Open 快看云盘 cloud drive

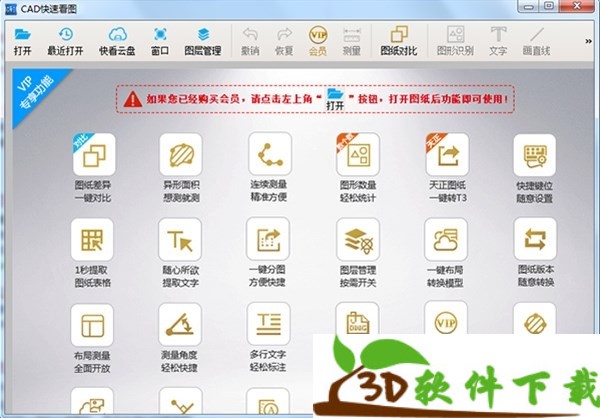(x=117, y=41)
